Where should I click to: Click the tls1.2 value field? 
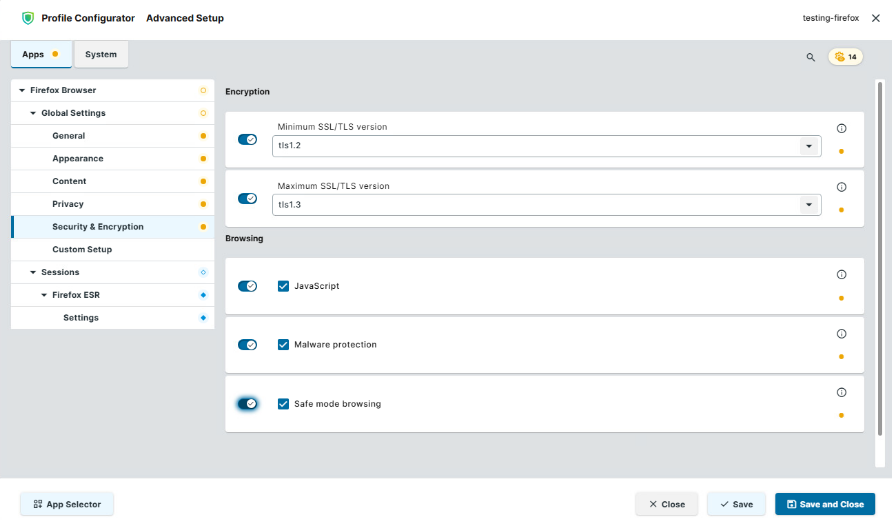(547, 146)
